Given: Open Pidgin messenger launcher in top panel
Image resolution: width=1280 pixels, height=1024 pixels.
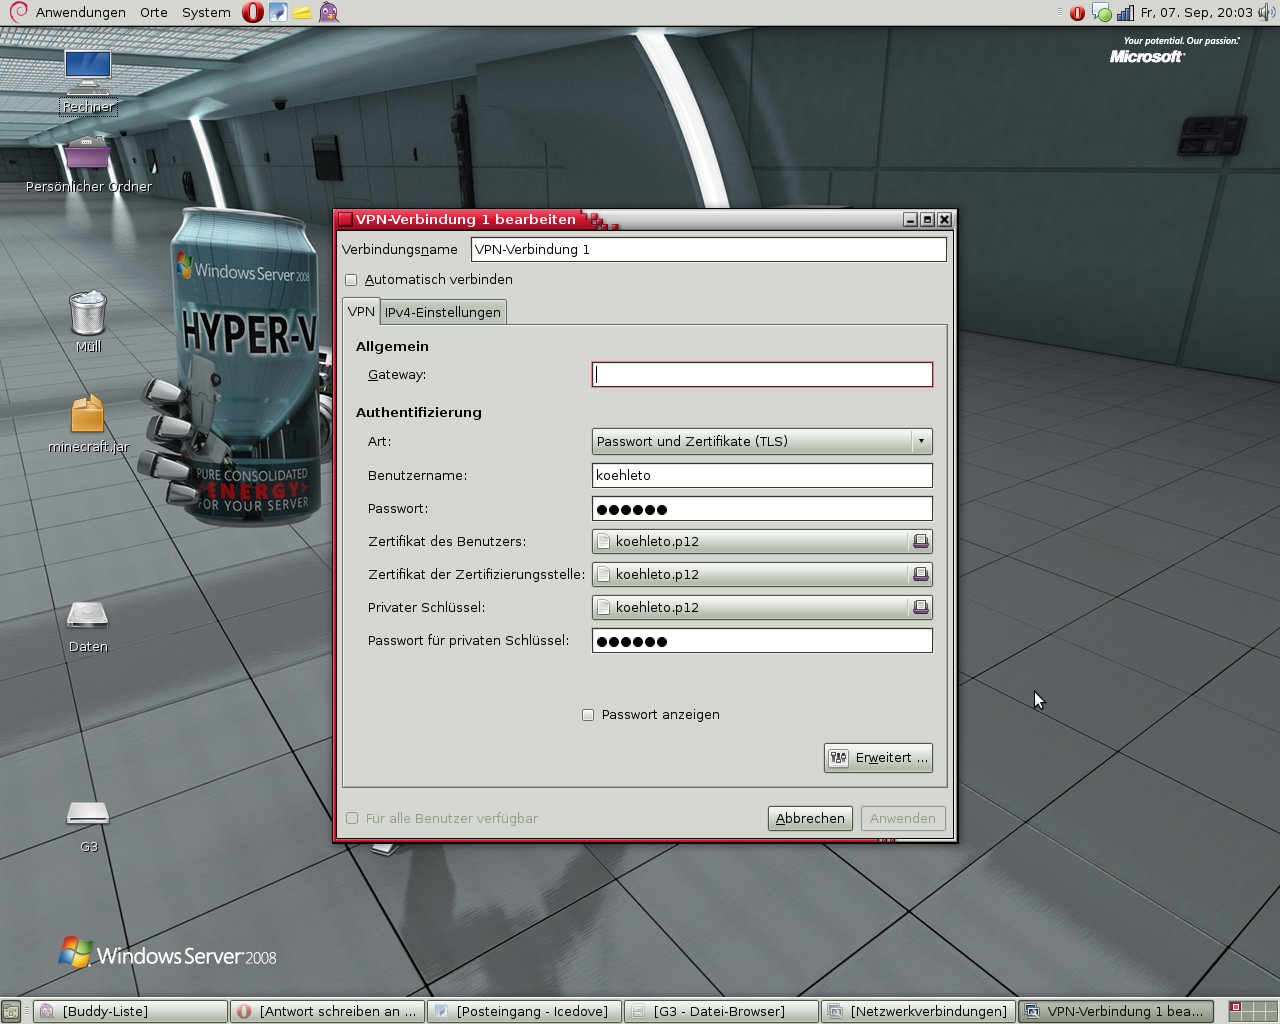Looking at the screenshot, I should [329, 12].
